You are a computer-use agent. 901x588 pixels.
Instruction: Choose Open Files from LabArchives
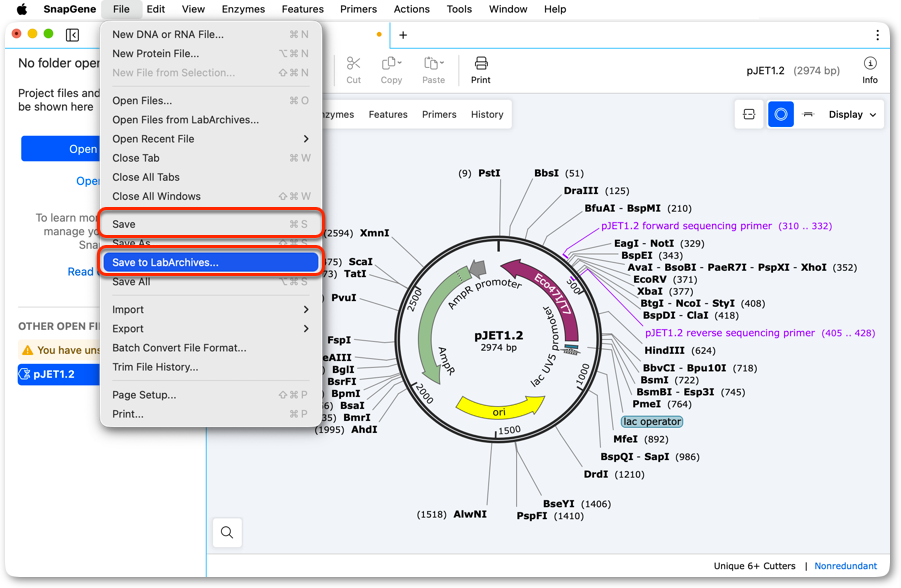point(210,120)
